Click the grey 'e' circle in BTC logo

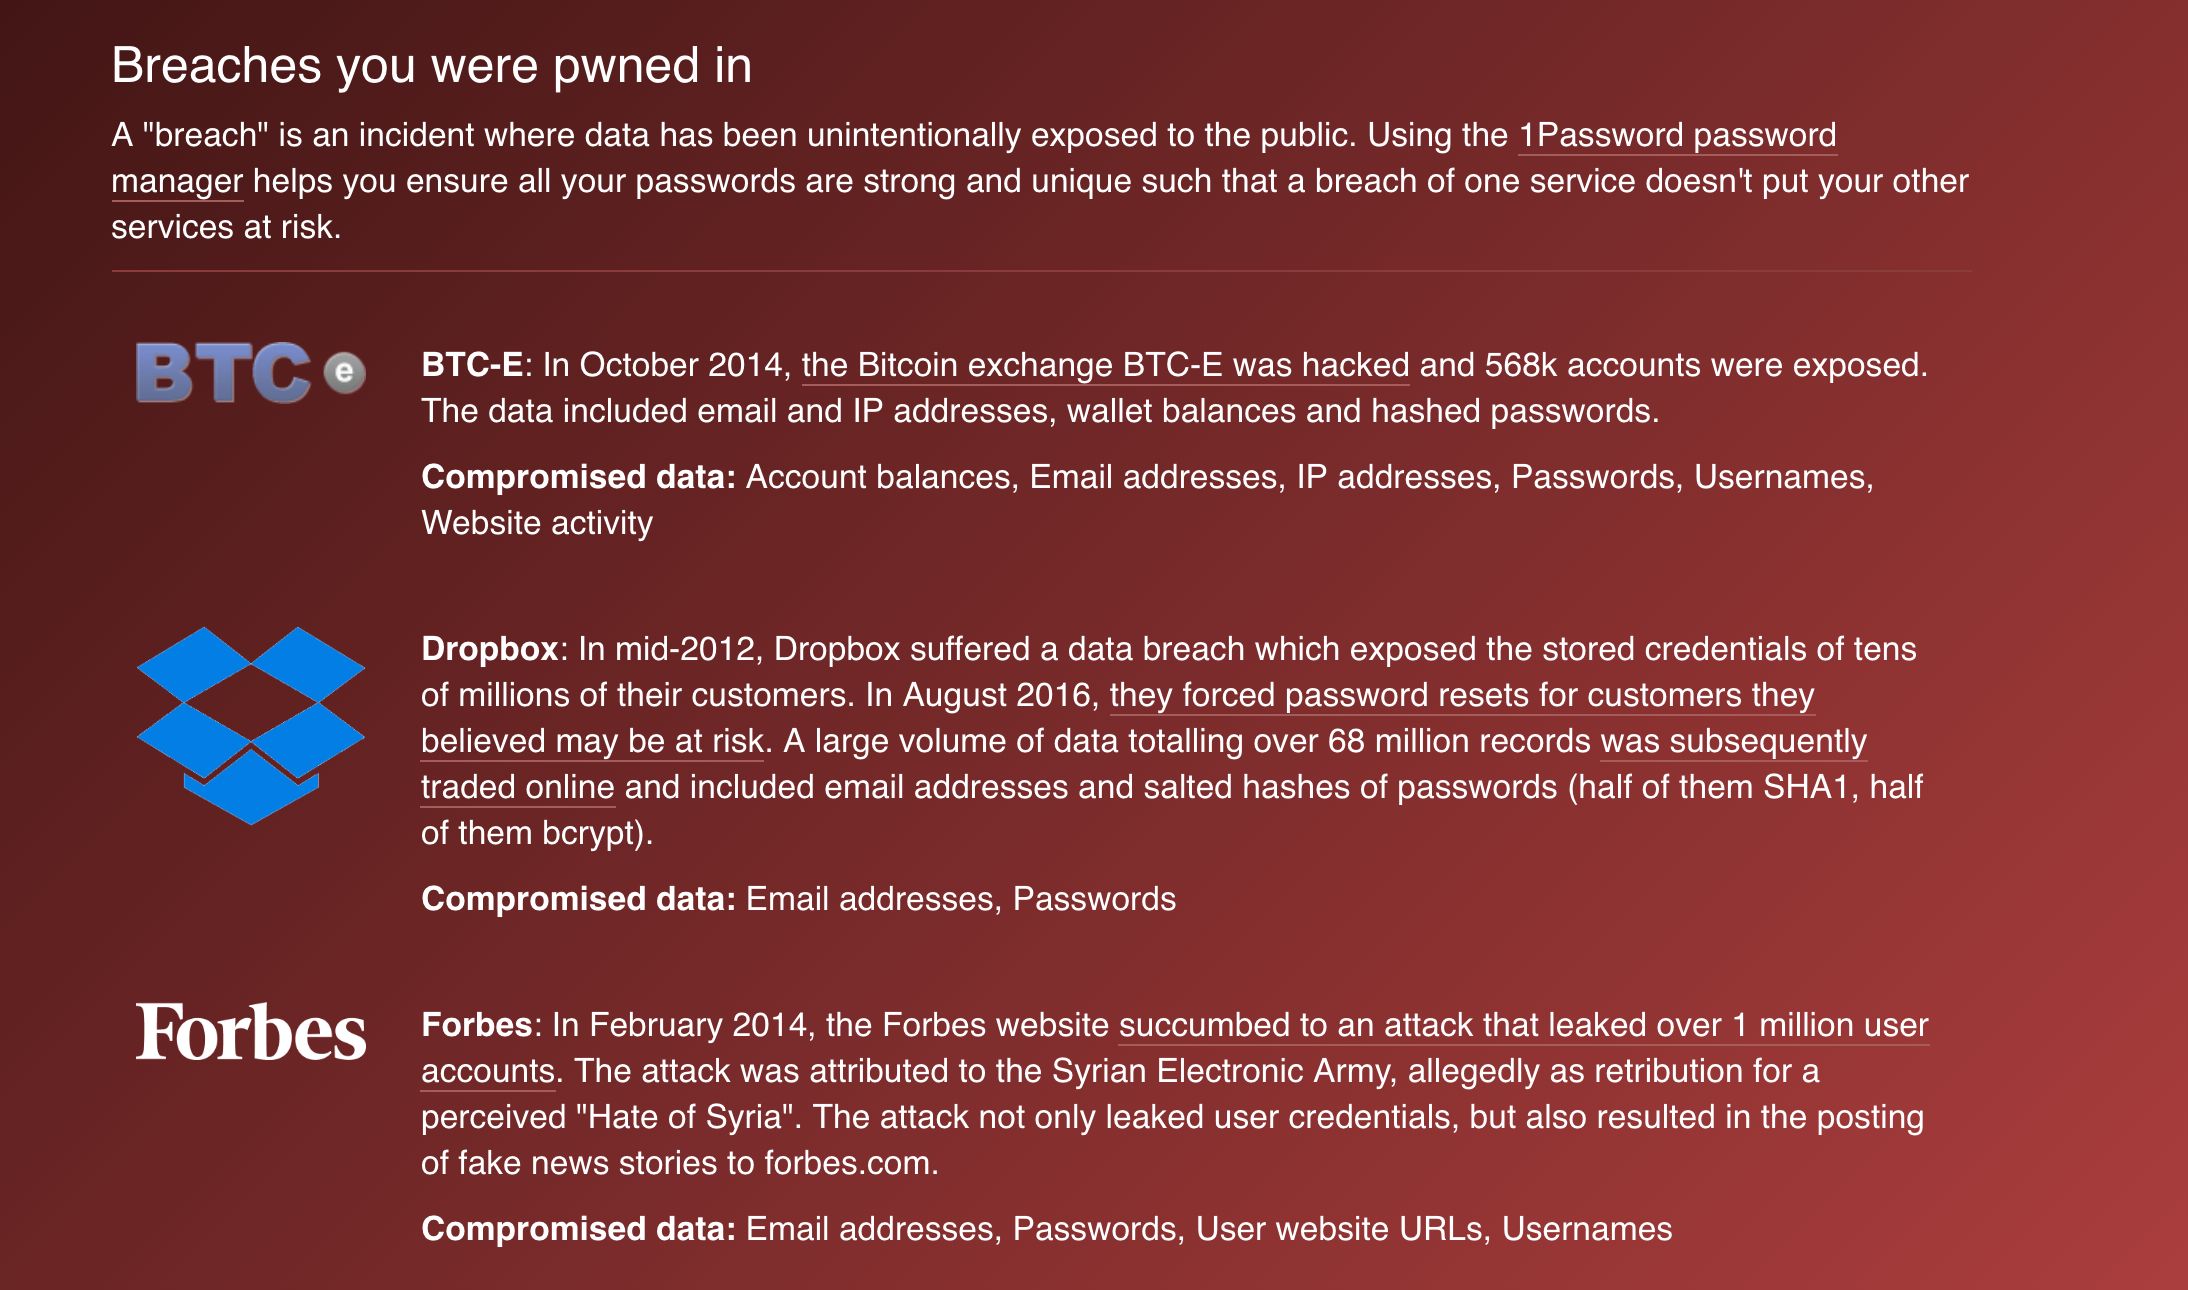click(344, 373)
